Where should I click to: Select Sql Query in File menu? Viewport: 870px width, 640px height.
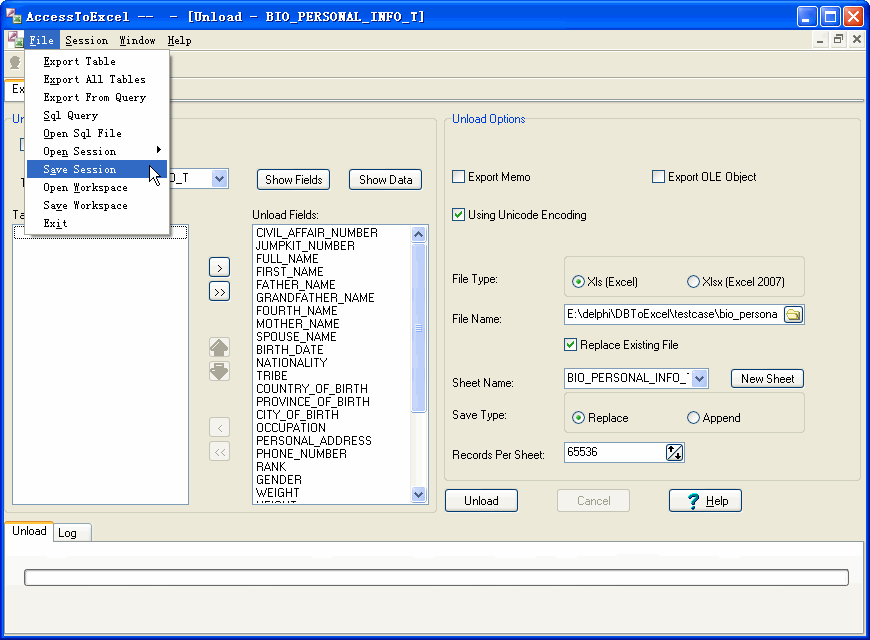point(97,115)
